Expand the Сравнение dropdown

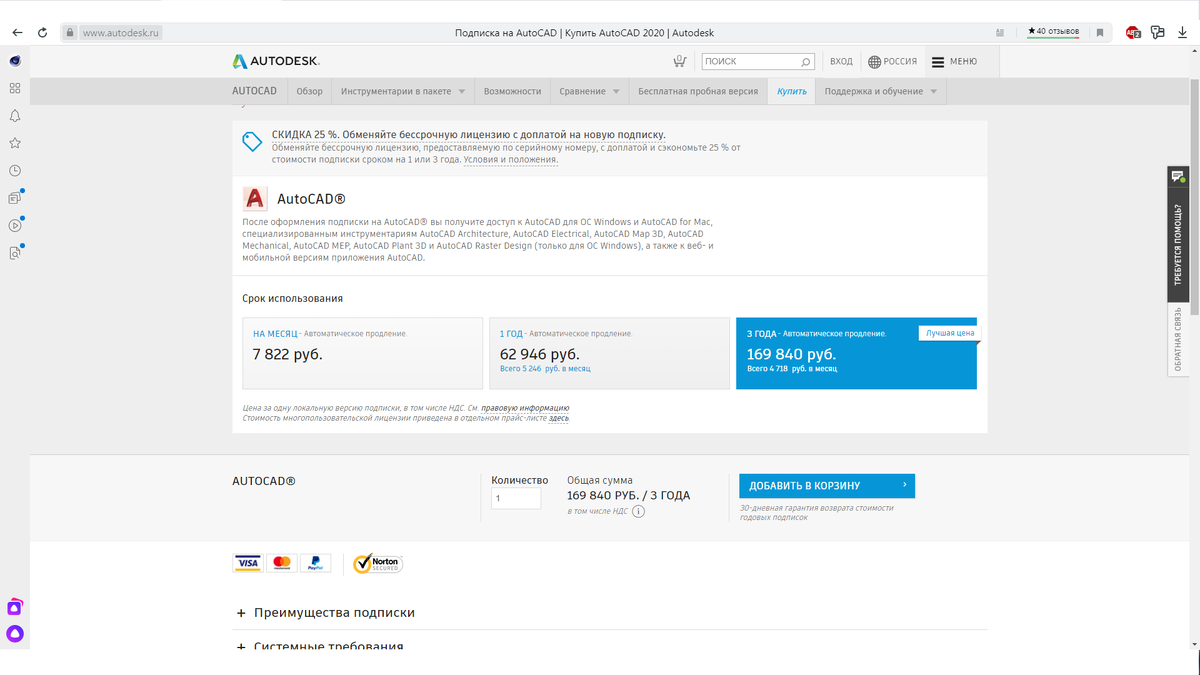590,91
